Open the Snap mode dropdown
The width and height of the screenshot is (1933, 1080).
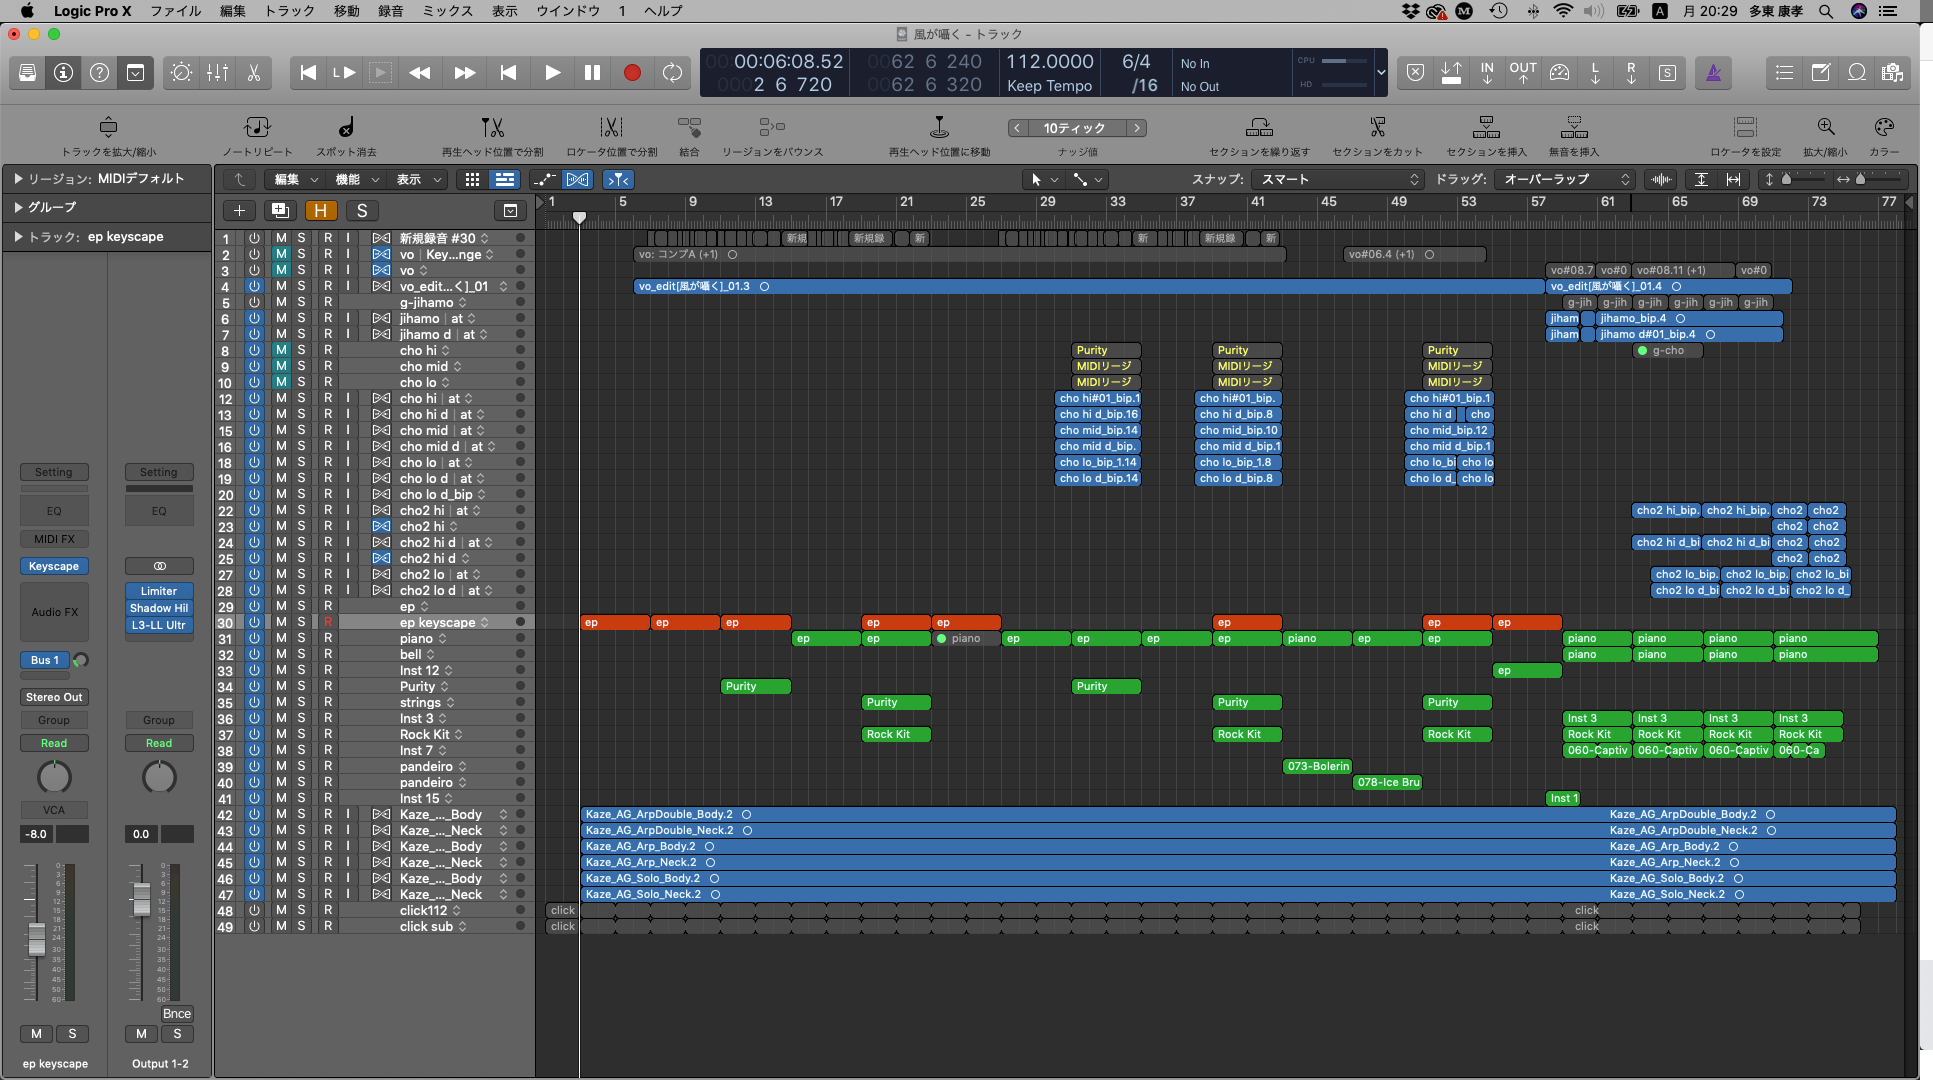pyautogui.click(x=1339, y=180)
